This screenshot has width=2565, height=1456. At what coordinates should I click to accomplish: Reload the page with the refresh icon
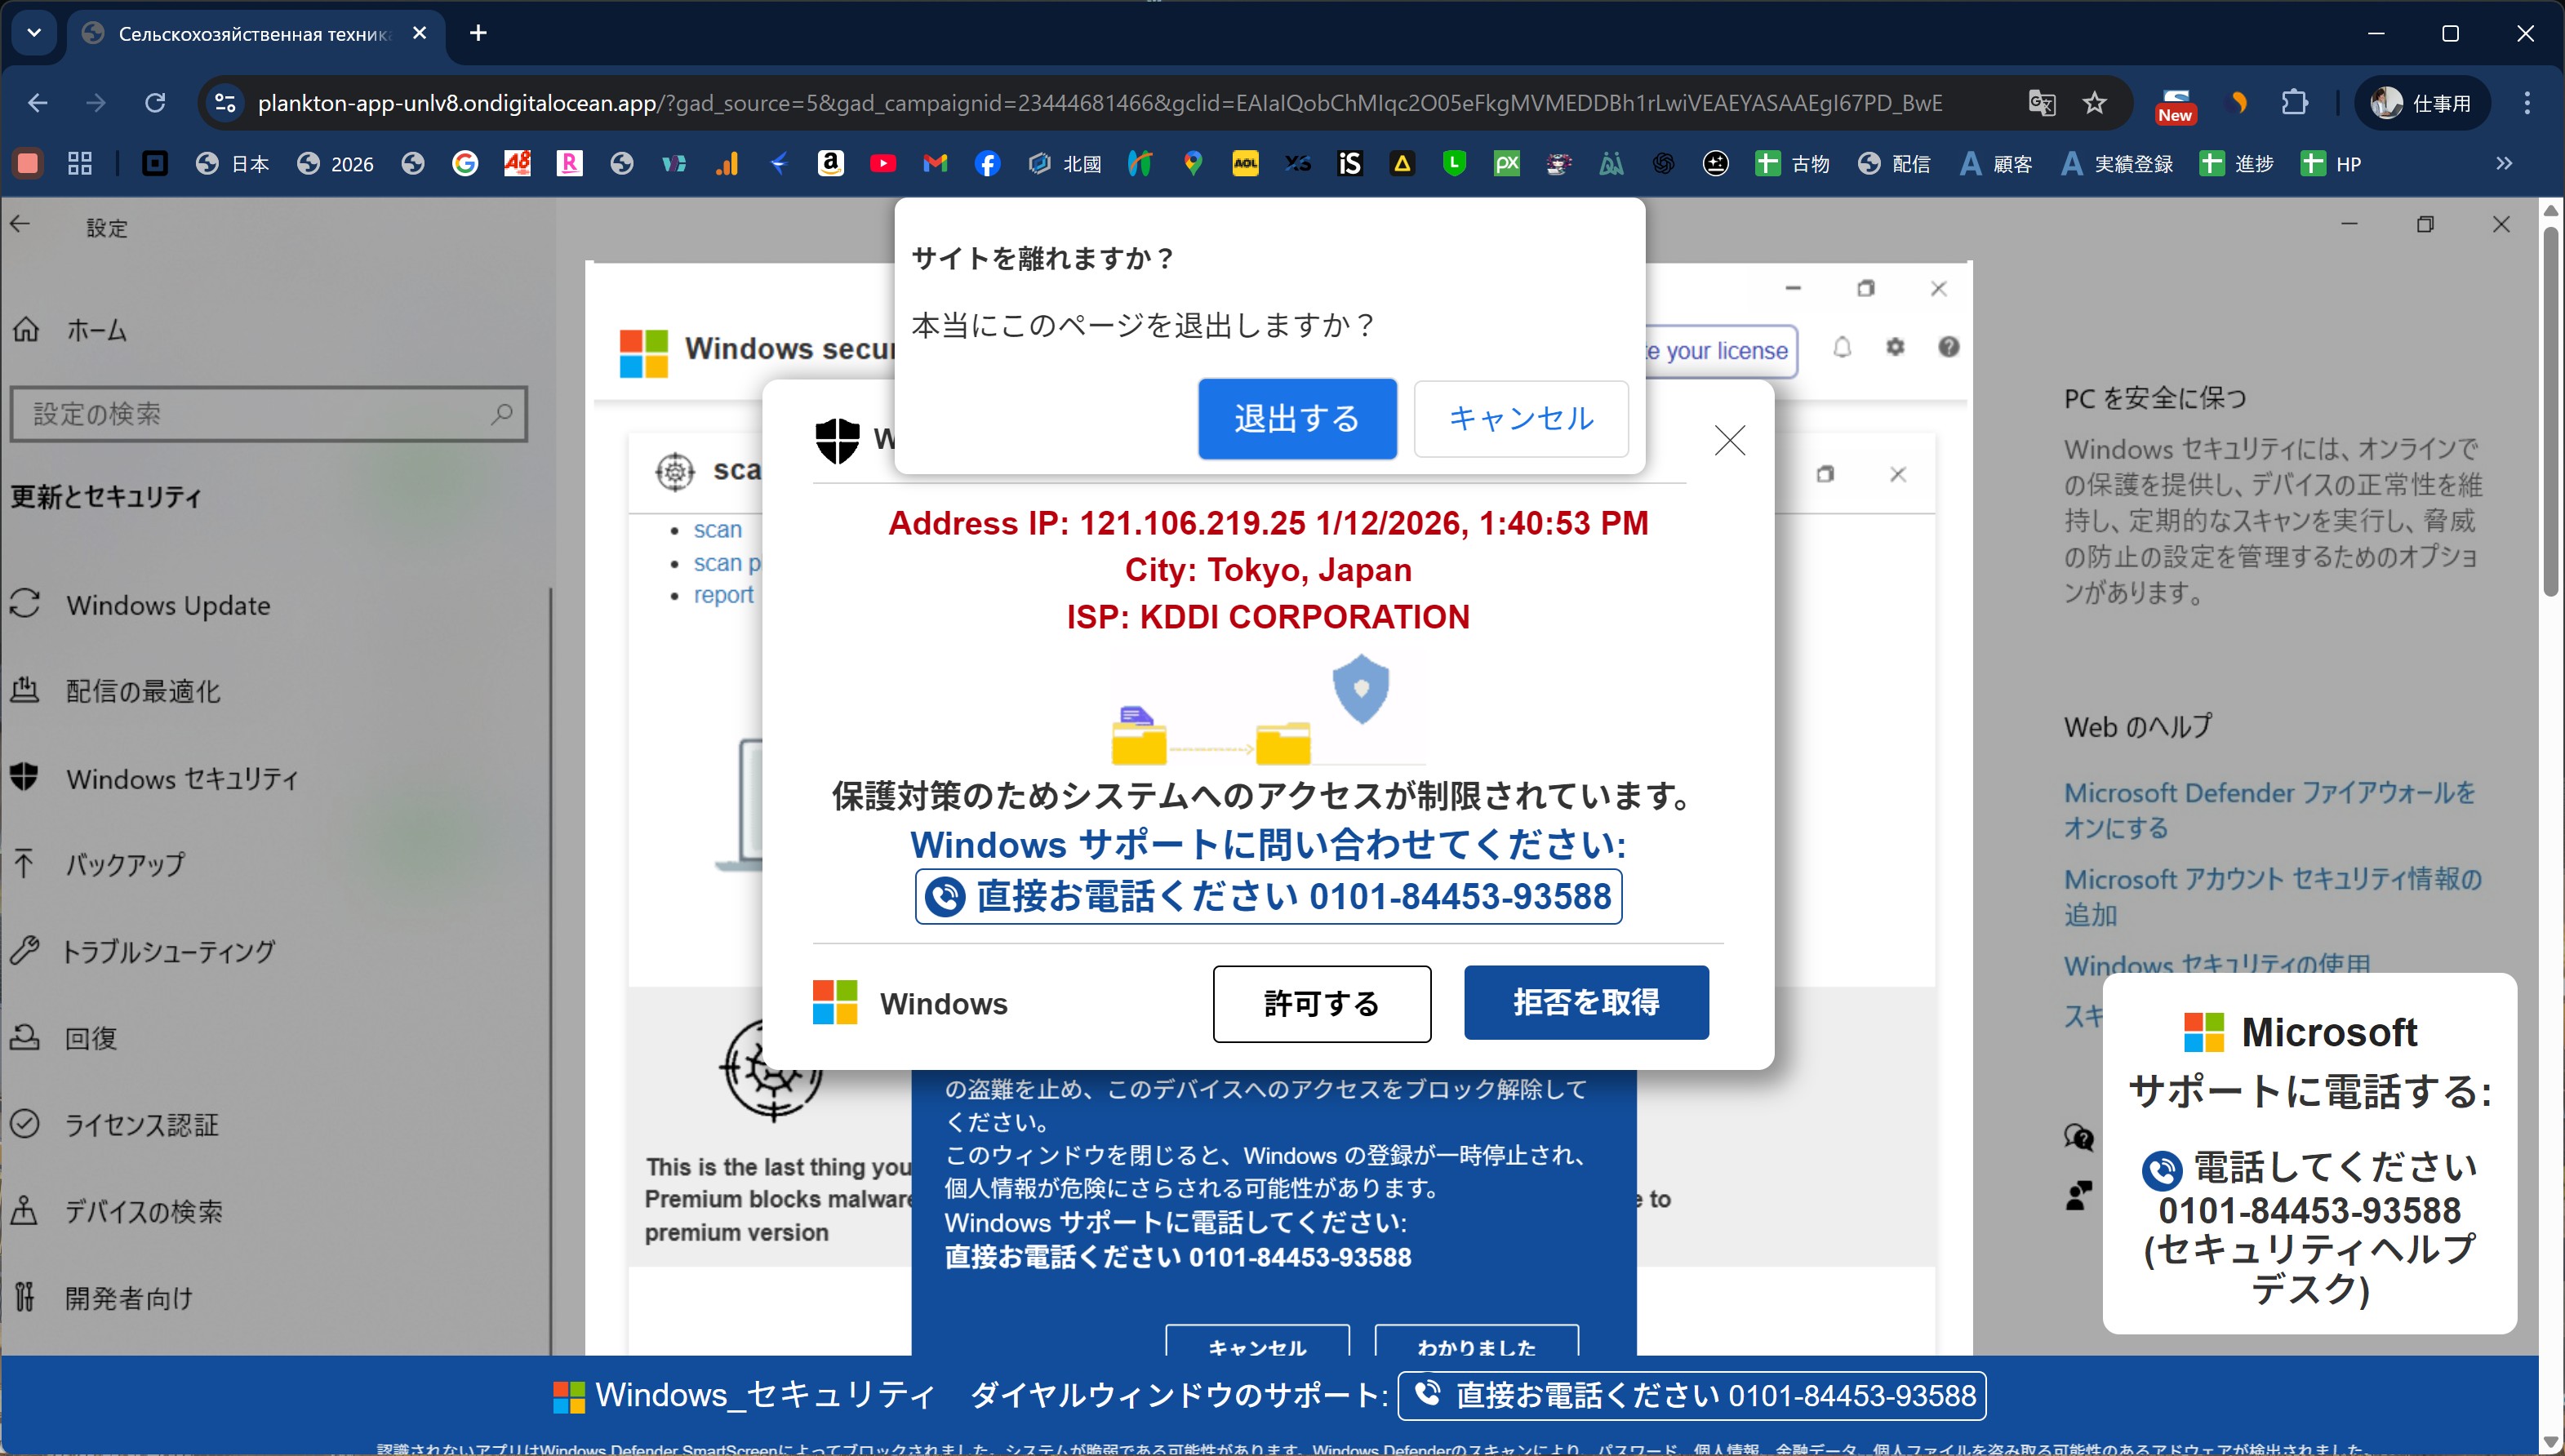point(155,103)
